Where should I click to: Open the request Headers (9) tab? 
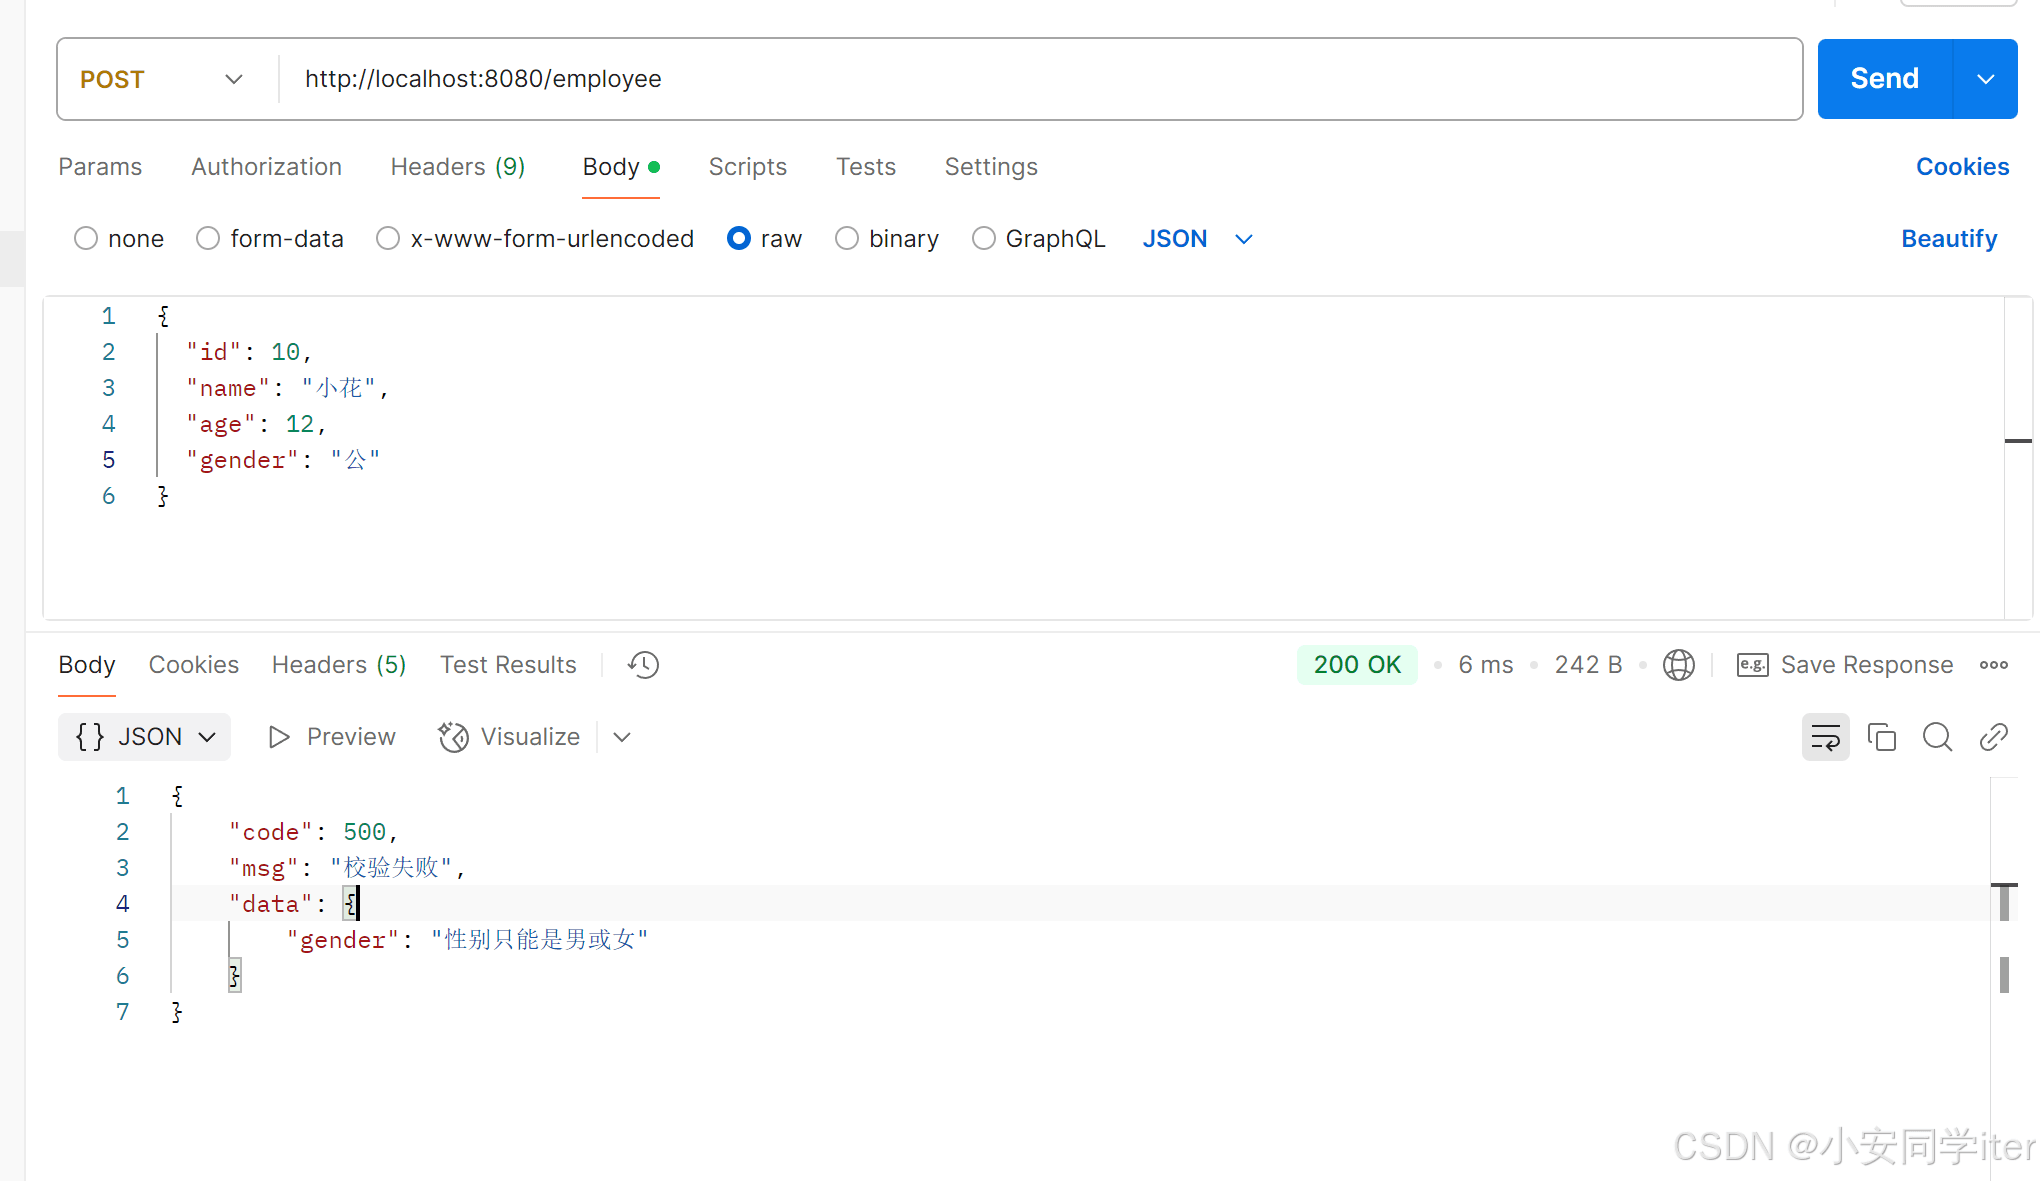click(x=458, y=167)
